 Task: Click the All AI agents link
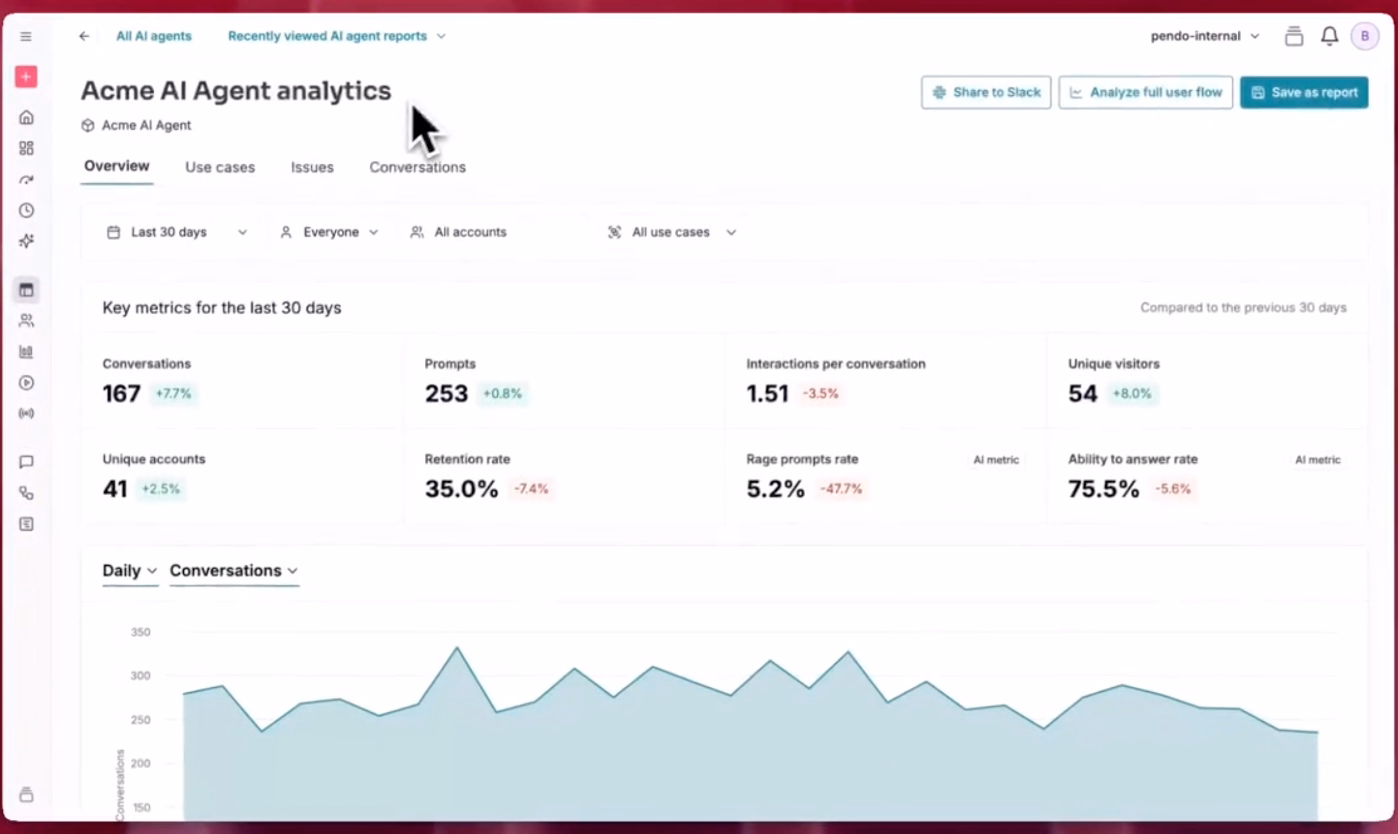click(154, 36)
